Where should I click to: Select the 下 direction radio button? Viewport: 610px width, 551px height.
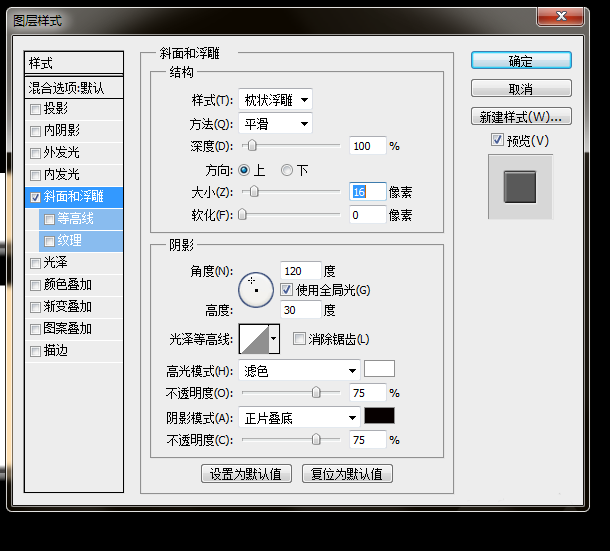tap(287, 170)
